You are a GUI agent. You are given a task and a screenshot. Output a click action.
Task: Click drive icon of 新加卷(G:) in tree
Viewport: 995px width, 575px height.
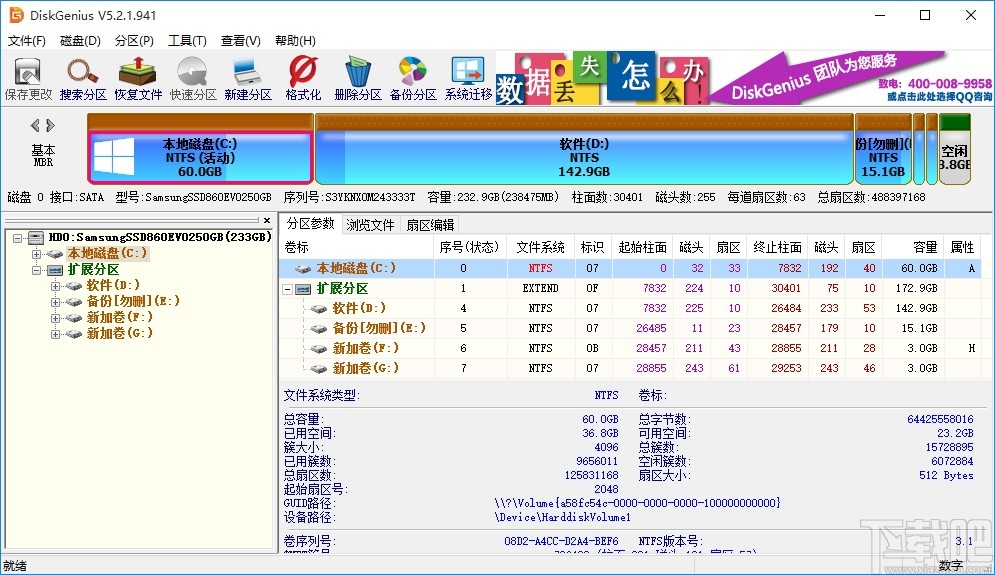[x=74, y=334]
